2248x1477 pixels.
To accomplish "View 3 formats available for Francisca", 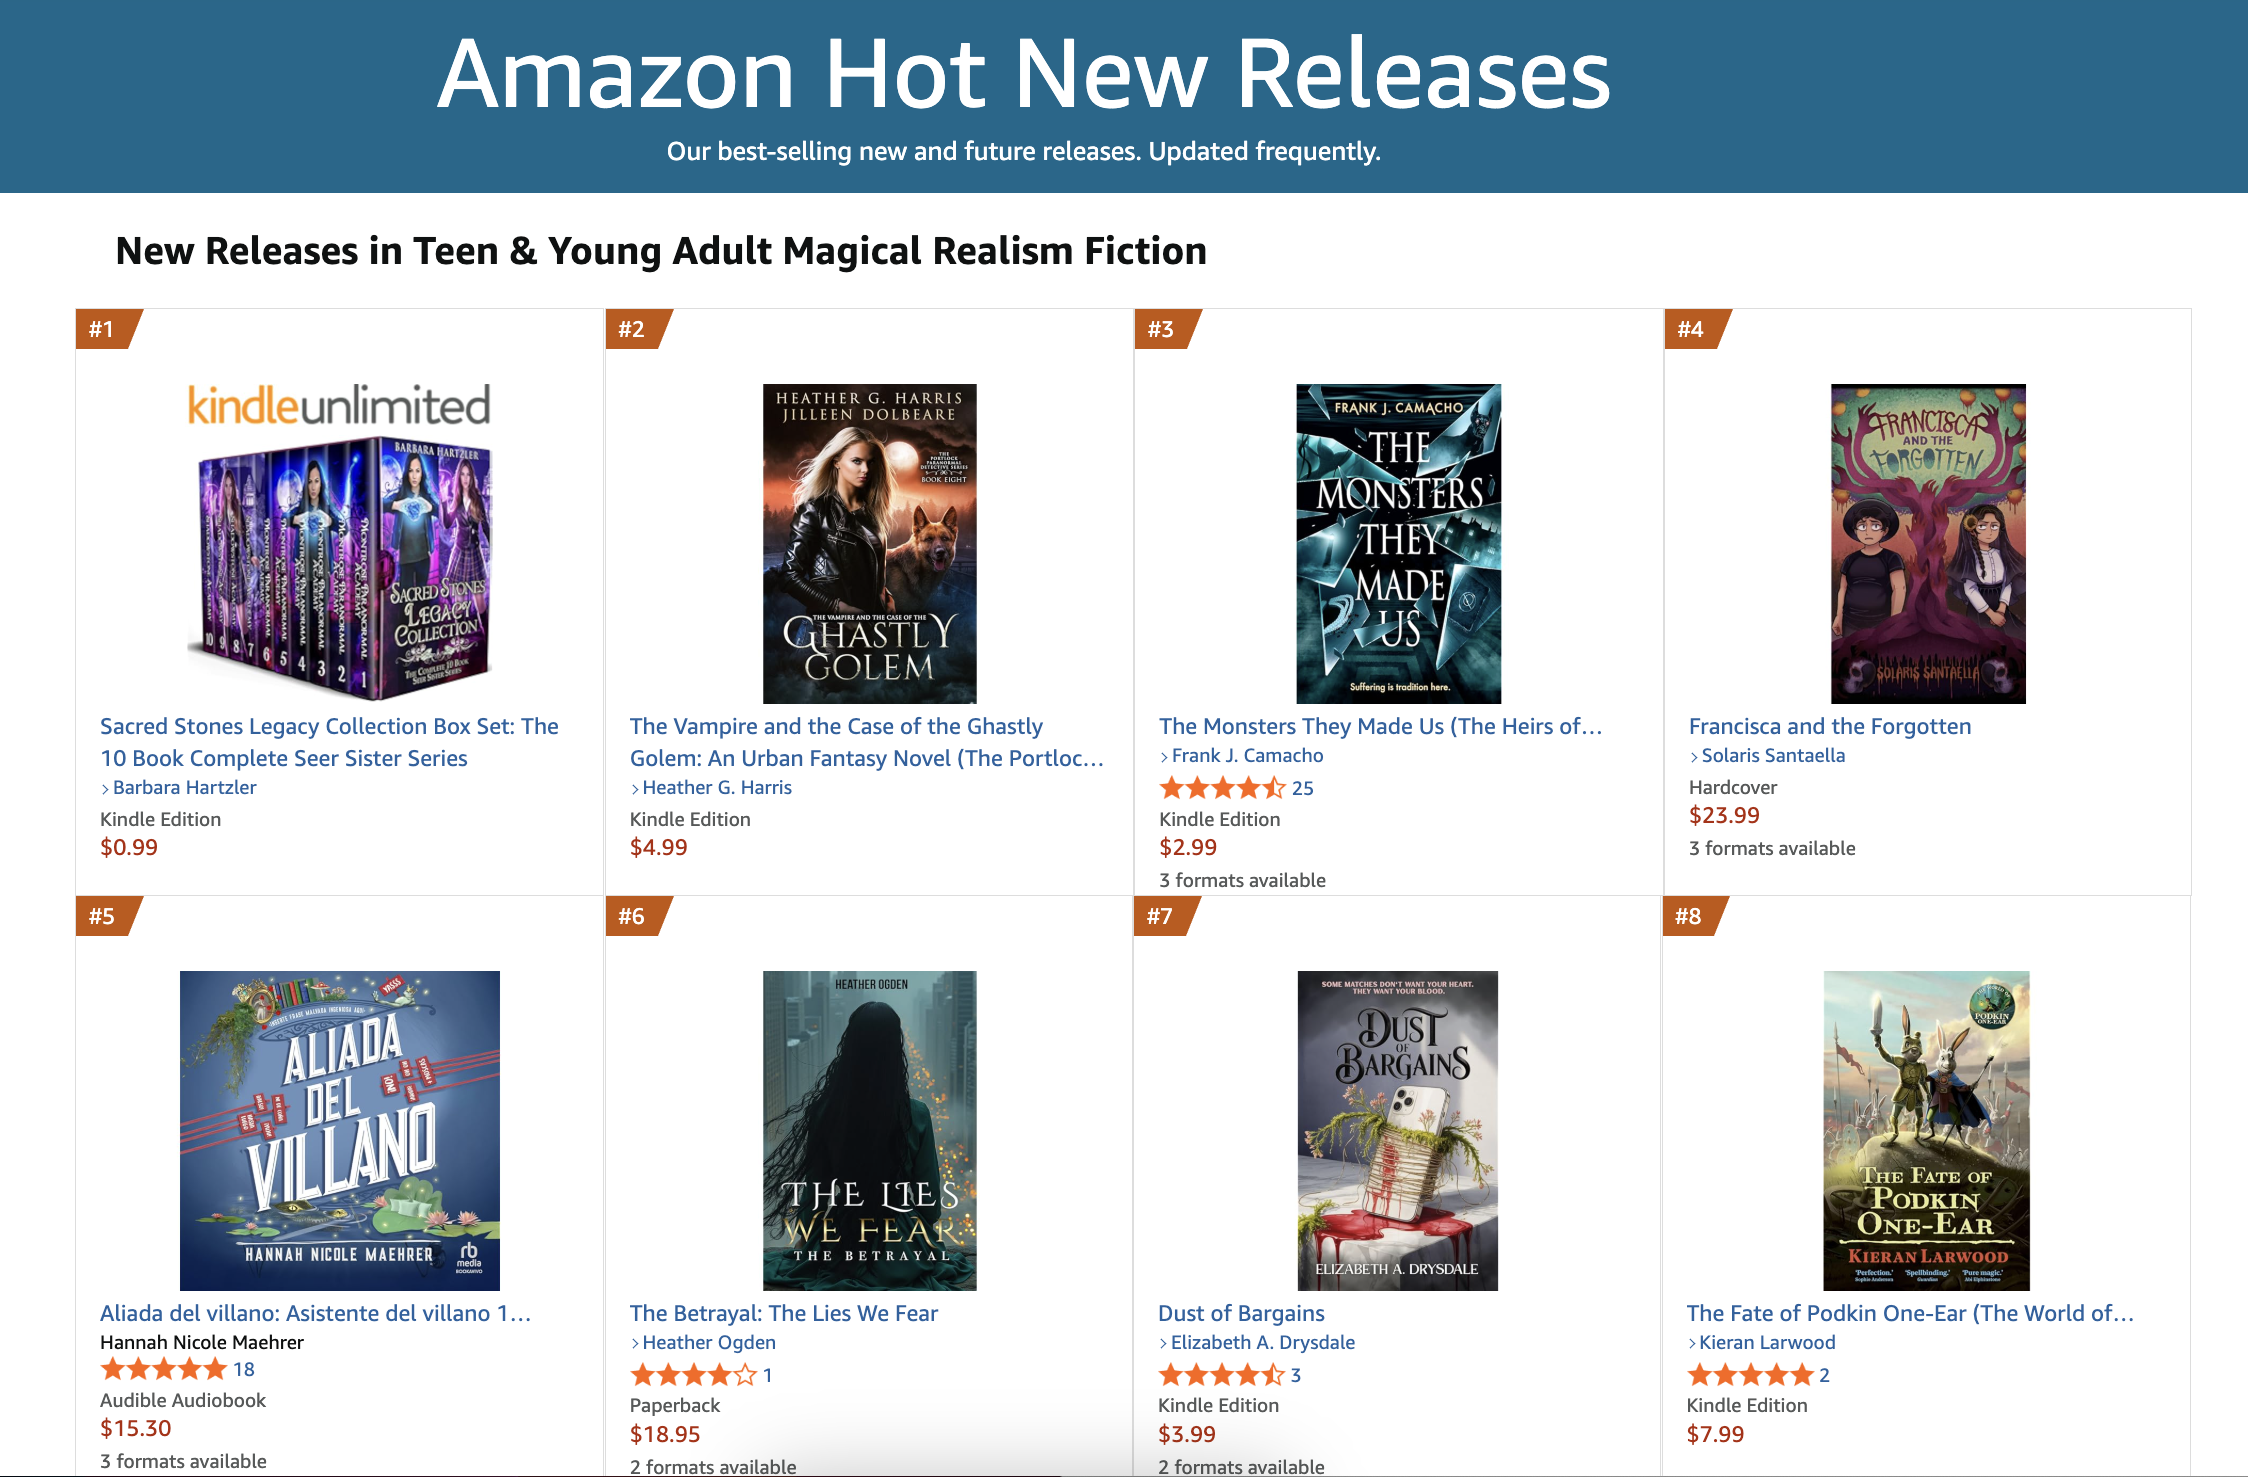I will point(1772,848).
